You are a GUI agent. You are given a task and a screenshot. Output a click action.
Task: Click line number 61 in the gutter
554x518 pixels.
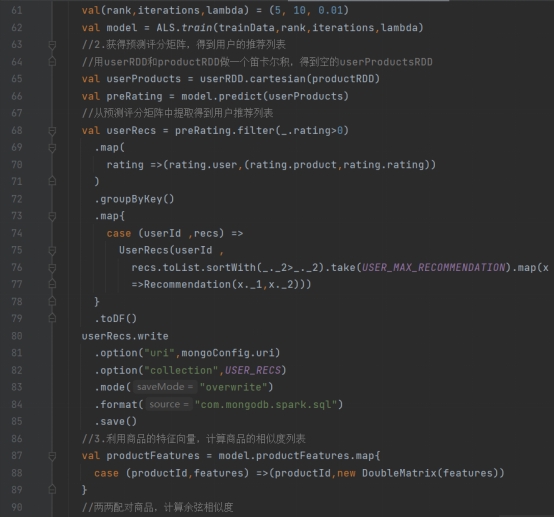point(17,10)
